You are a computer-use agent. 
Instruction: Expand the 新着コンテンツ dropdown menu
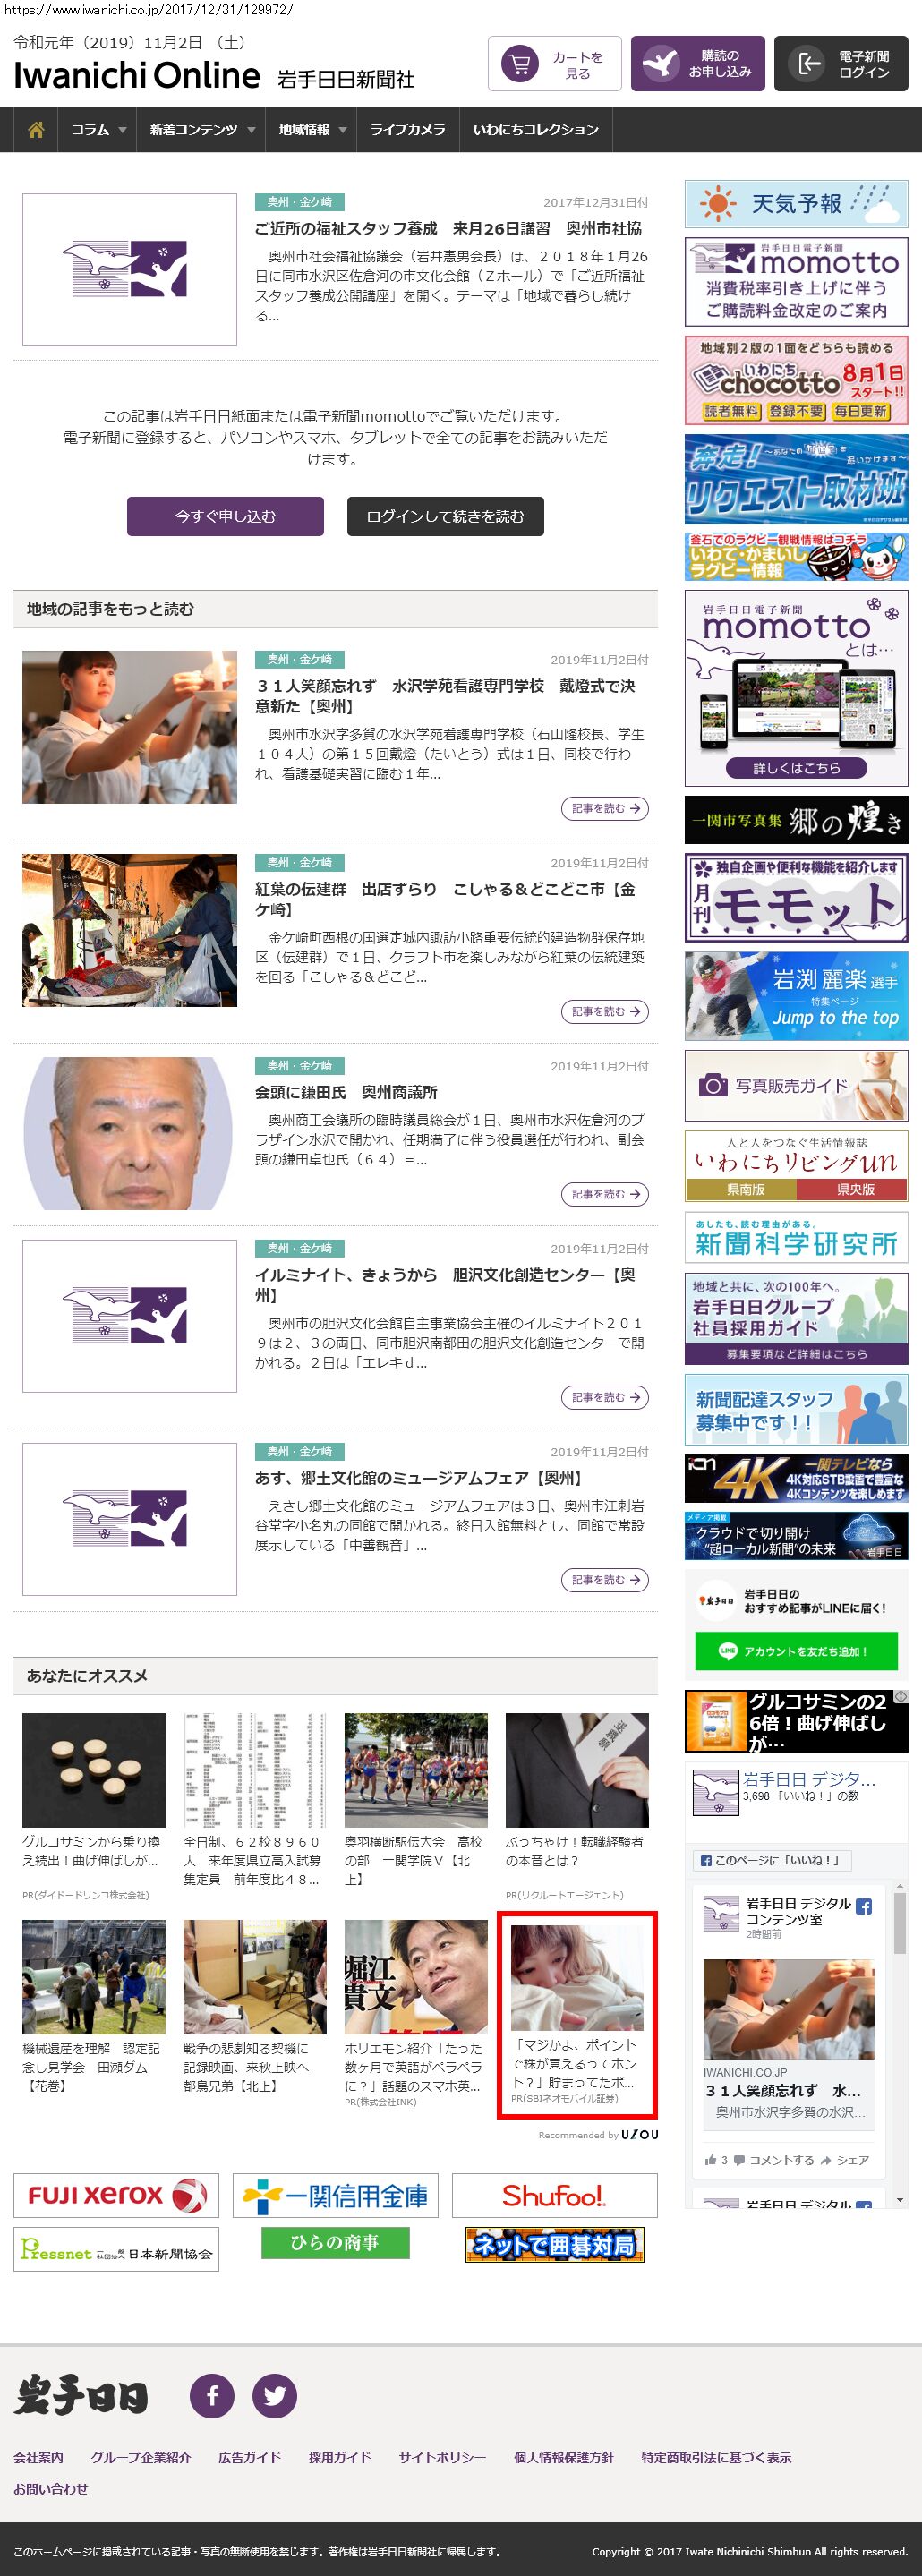point(201,130)
